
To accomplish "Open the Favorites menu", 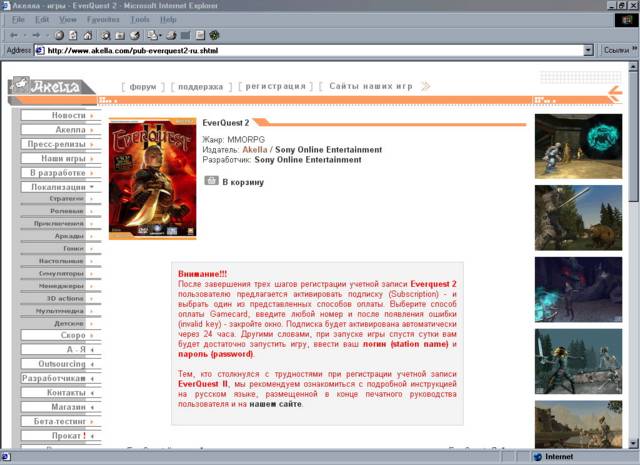I will (103, 20).
